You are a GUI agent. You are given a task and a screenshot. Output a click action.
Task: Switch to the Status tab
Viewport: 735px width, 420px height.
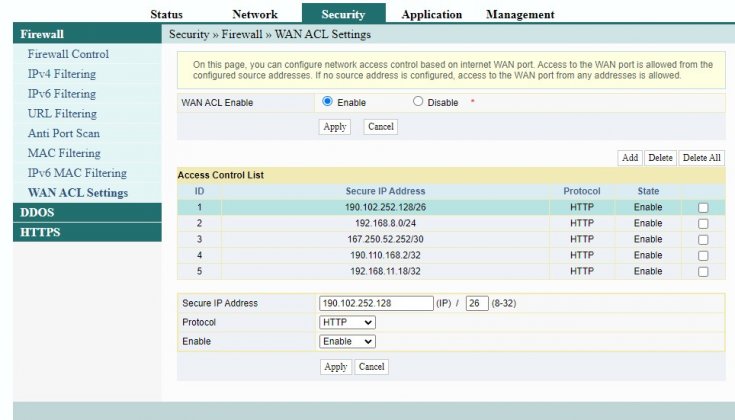(x=168, y=14)
